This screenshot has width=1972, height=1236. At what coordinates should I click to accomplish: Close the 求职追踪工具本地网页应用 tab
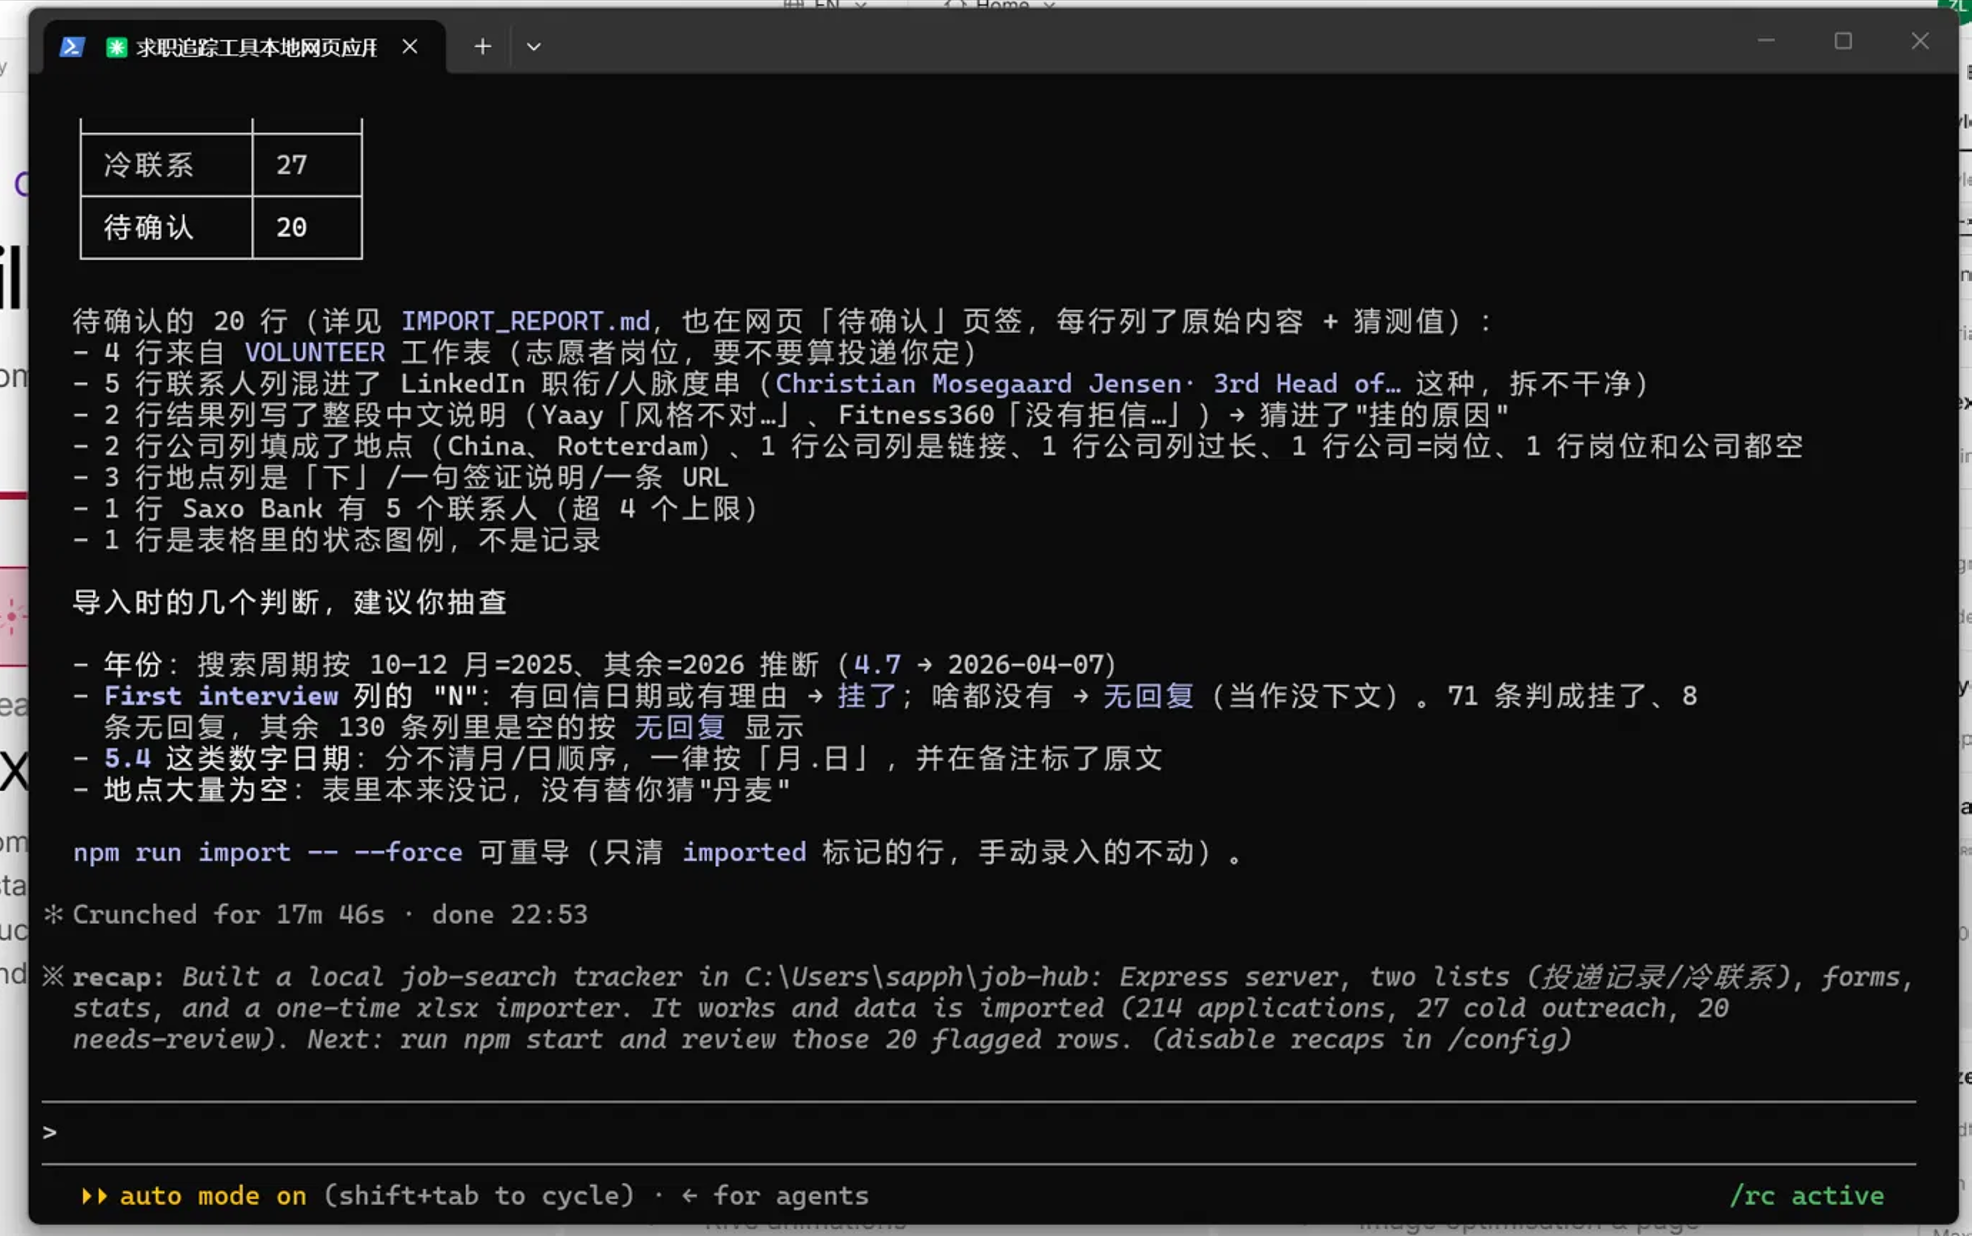(x=410, y=46)
